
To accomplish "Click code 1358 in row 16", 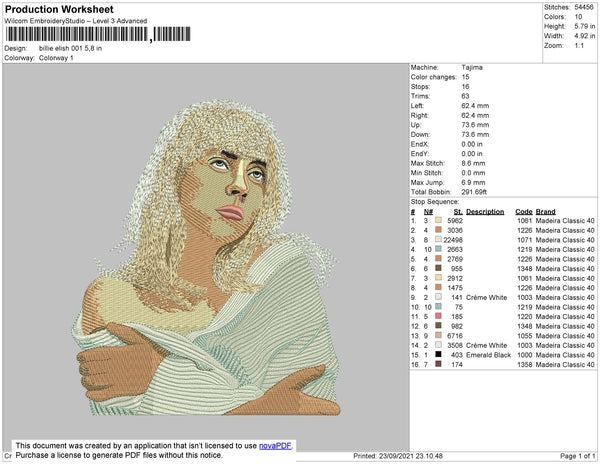I will pyautogui.click(x=525, y=365).
